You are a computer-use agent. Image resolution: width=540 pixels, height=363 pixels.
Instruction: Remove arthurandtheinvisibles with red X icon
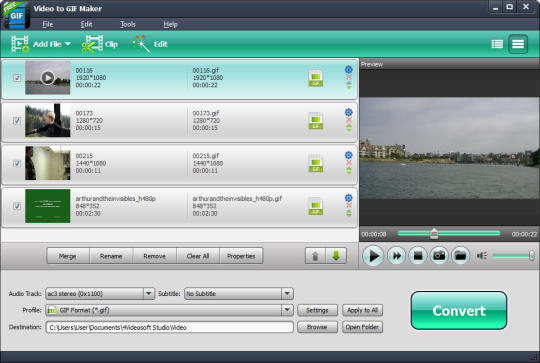pyautogui.click(x=349, y=205)
